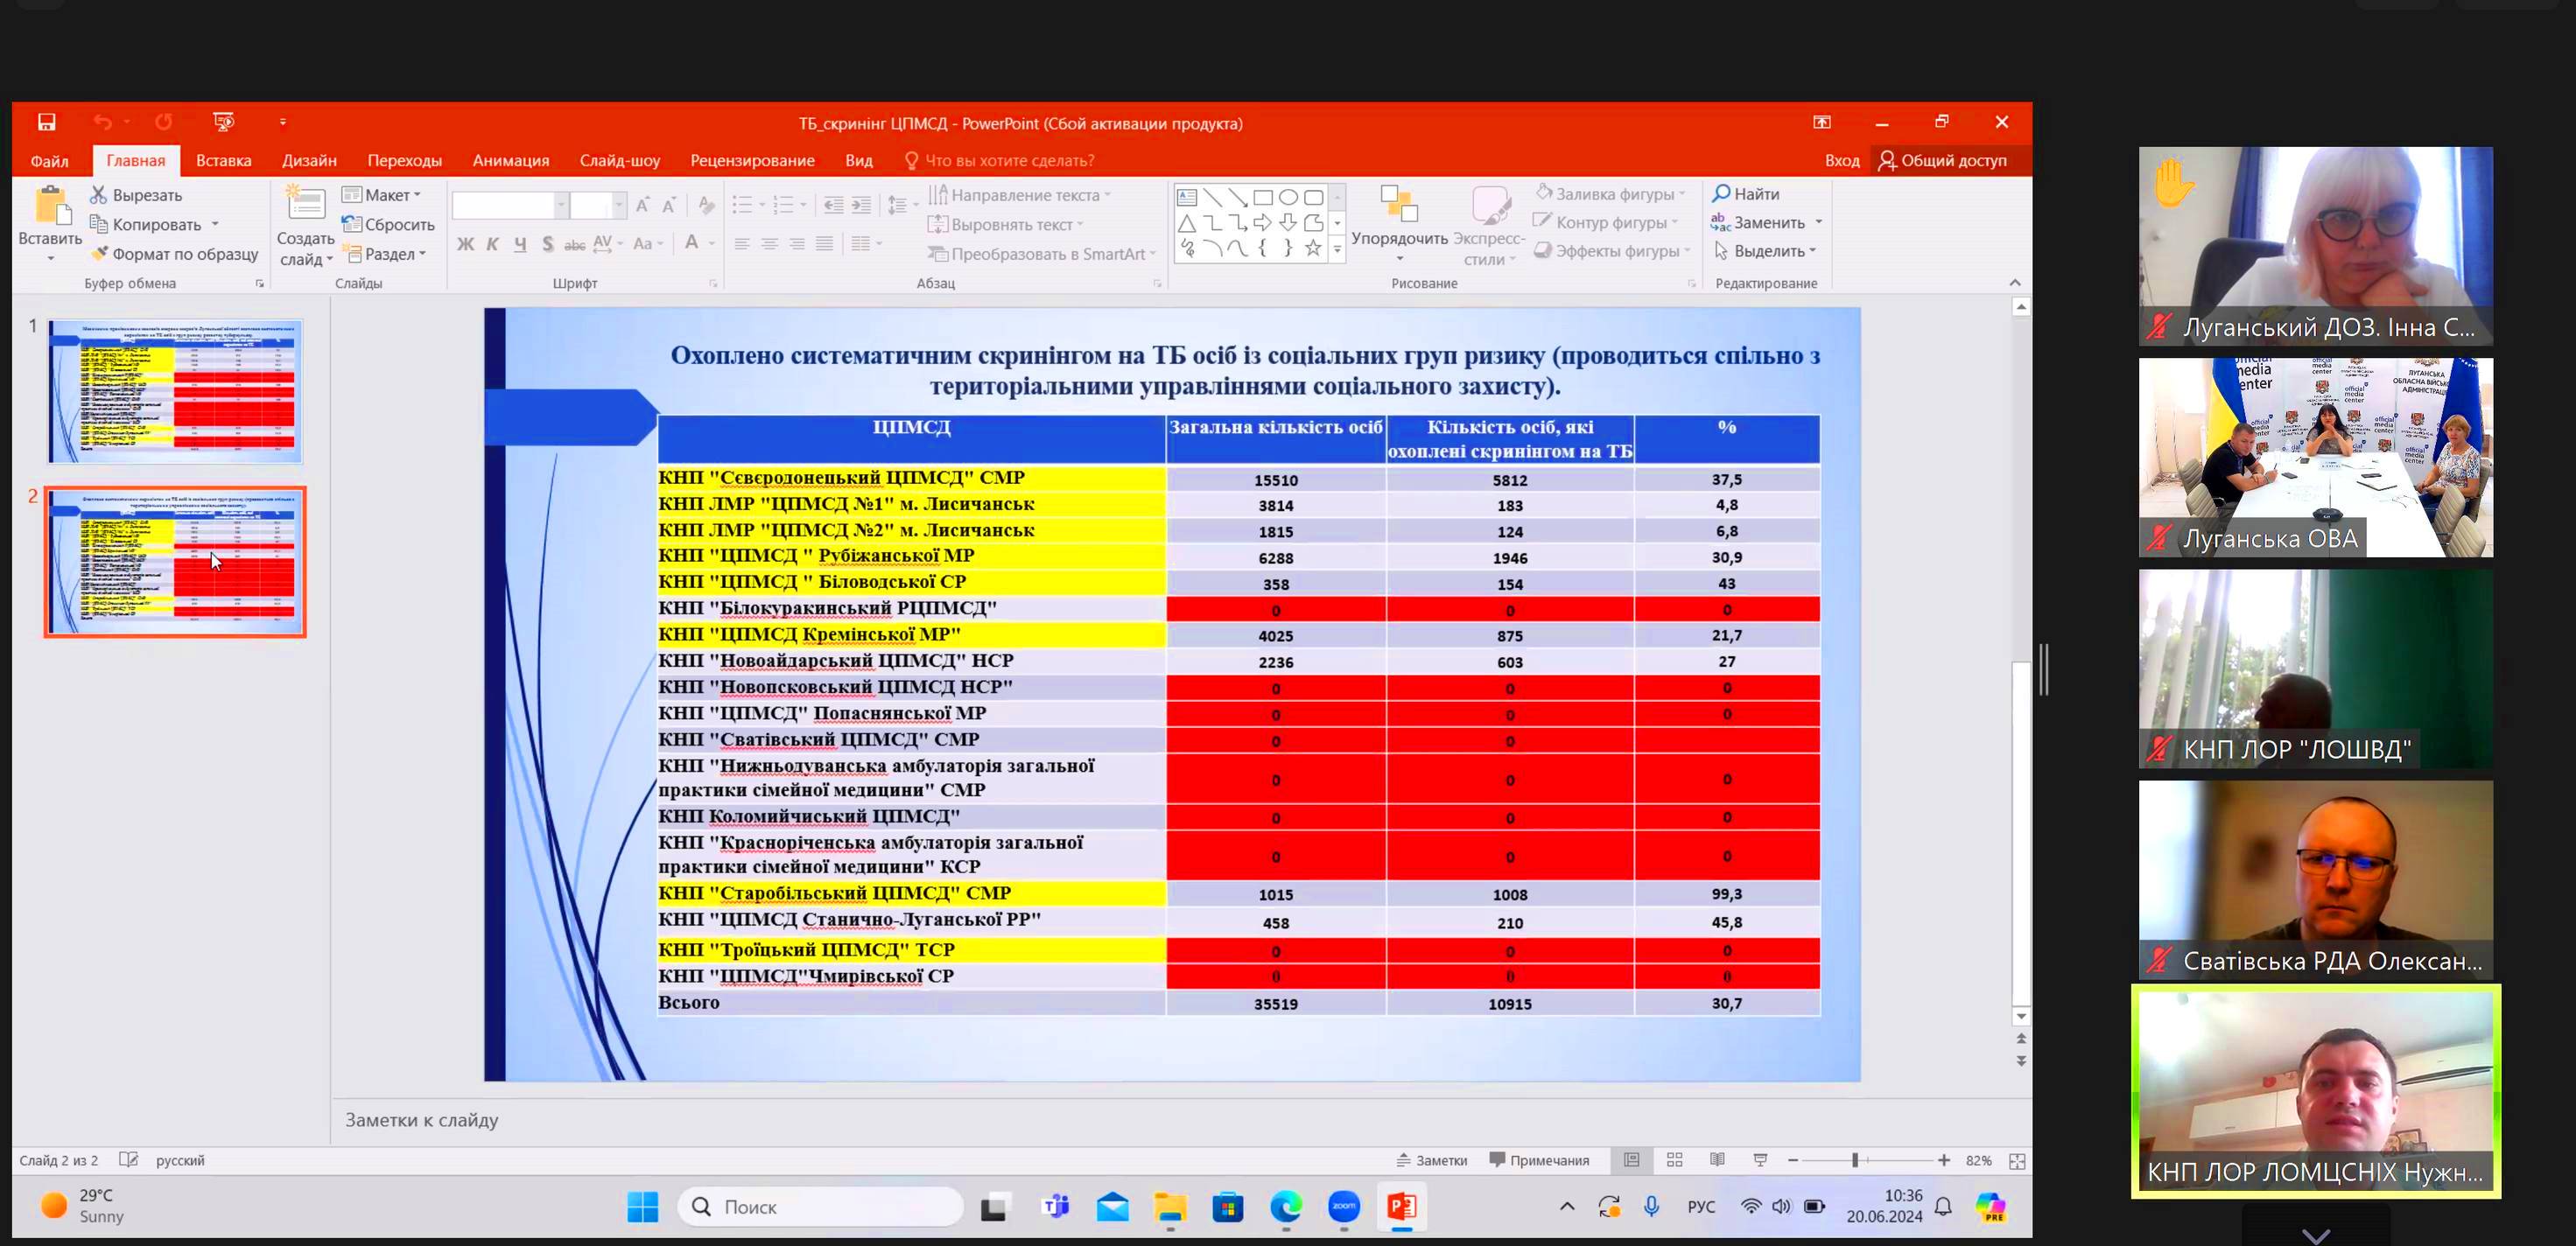Click the Redo icon in quick access
2576x1246 pixels.
tap(163, 122)
